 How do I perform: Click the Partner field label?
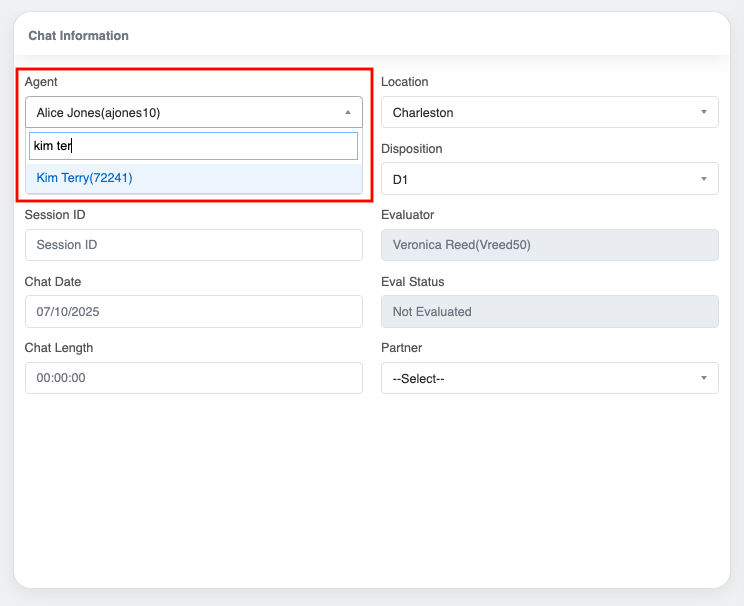tap(401, 348)
